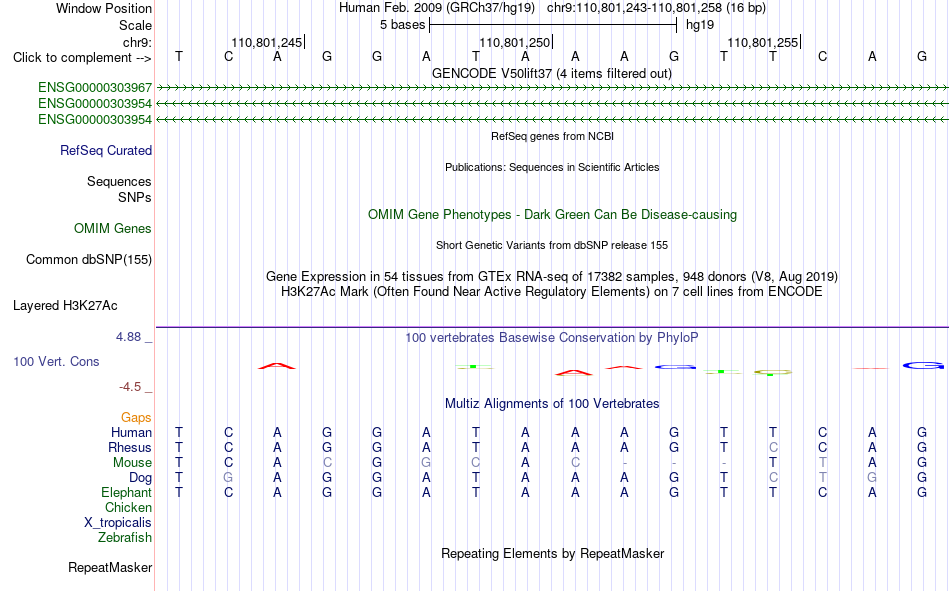Click 'Multiz Alignments of 100 Vertebrates' title

tap(552, 404)
